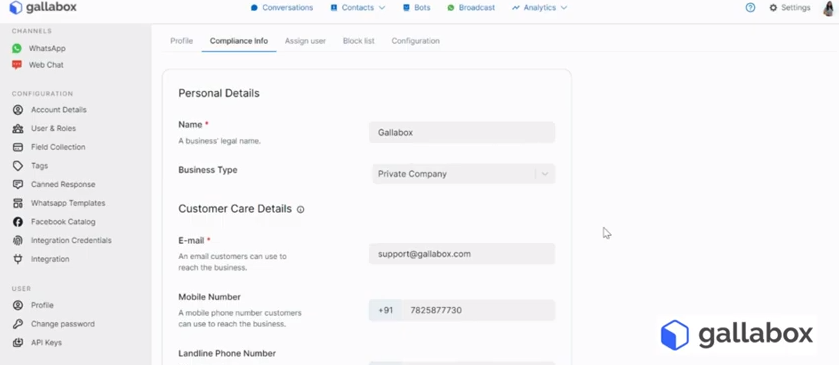The image size is (839, 365).
Task: Click the E-mail field support@gallabox.com
Action: click(462, 254)
